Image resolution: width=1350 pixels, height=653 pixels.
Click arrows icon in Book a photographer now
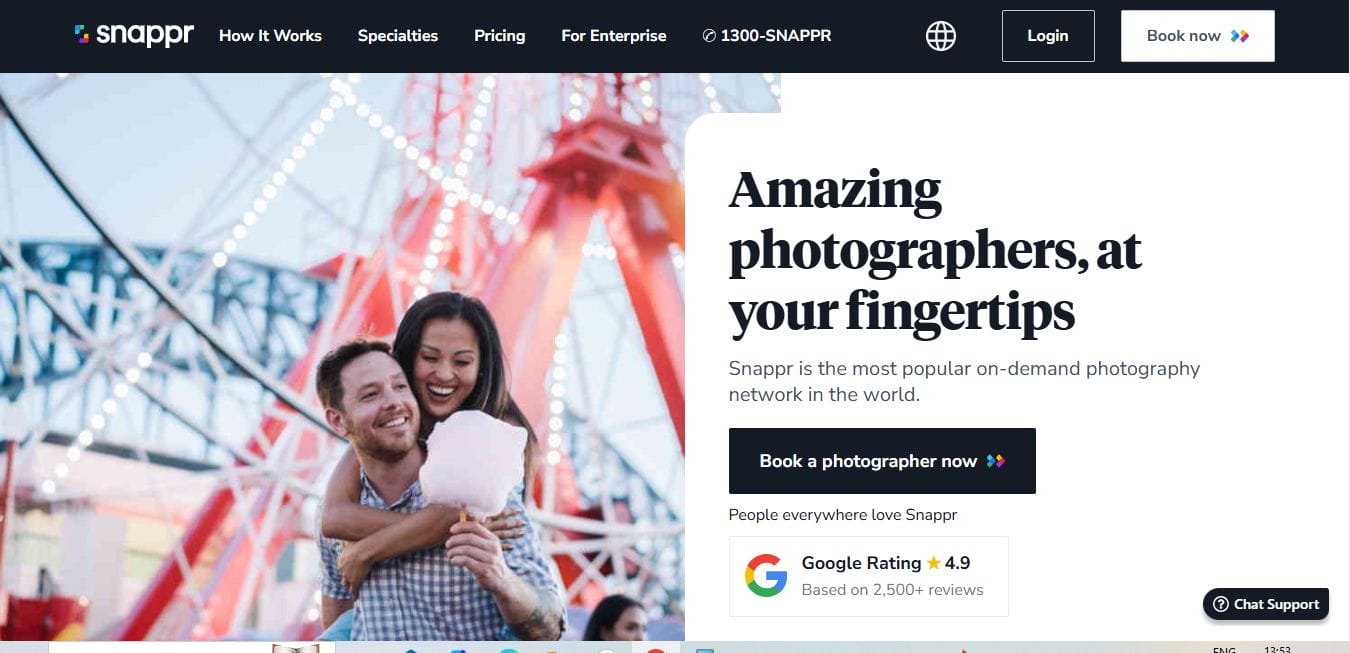click(x=995, y=461)
